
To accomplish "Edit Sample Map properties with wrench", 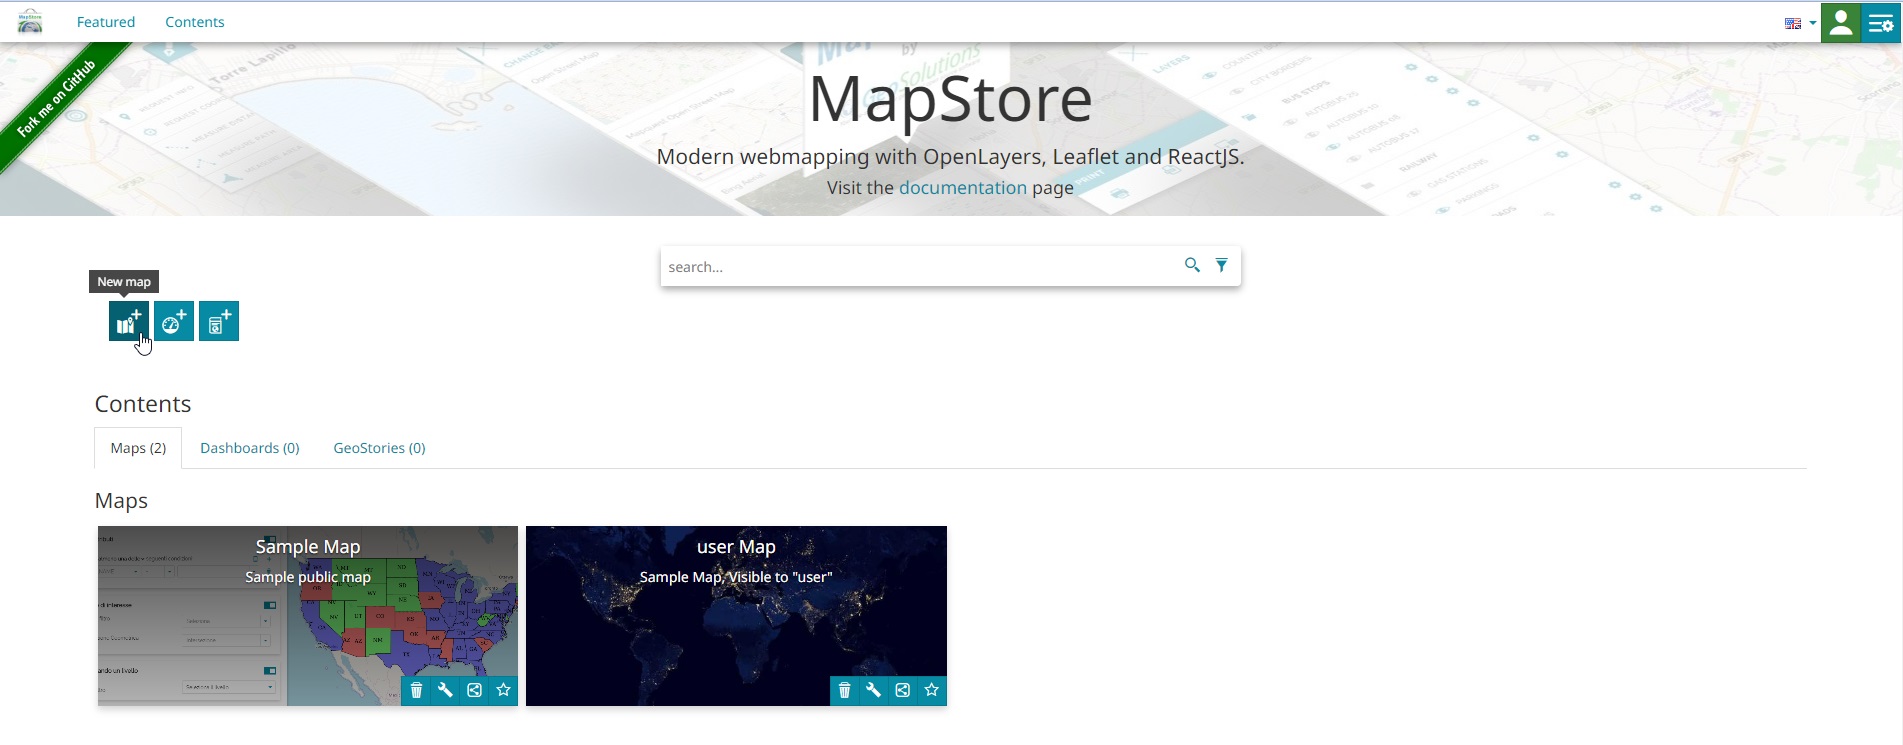I will 445,690.
